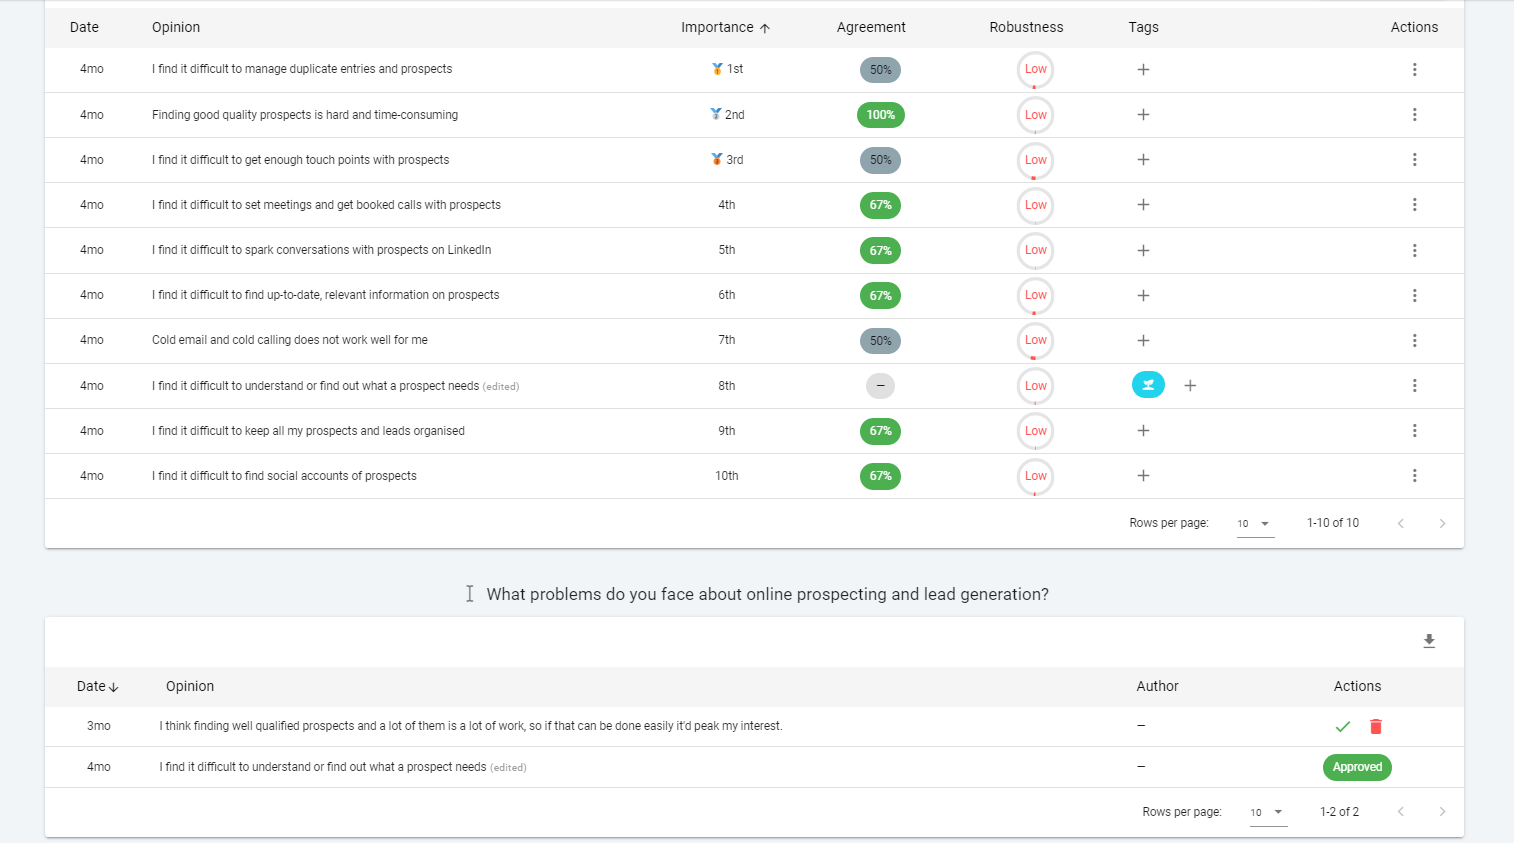Screen dimensions: 1514x843
Task: Add tag to 'Finding good quality prospects' row
Action: 1143,114
